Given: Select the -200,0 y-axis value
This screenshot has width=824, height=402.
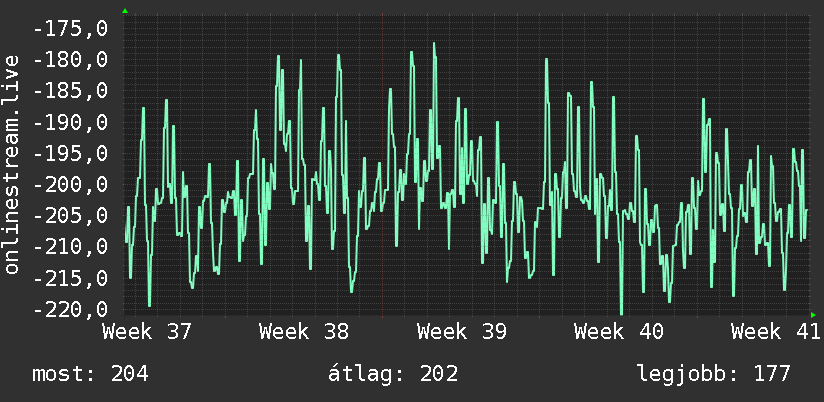Looking at the screenshot, I should pyautogui.click(x=70, y=185).
